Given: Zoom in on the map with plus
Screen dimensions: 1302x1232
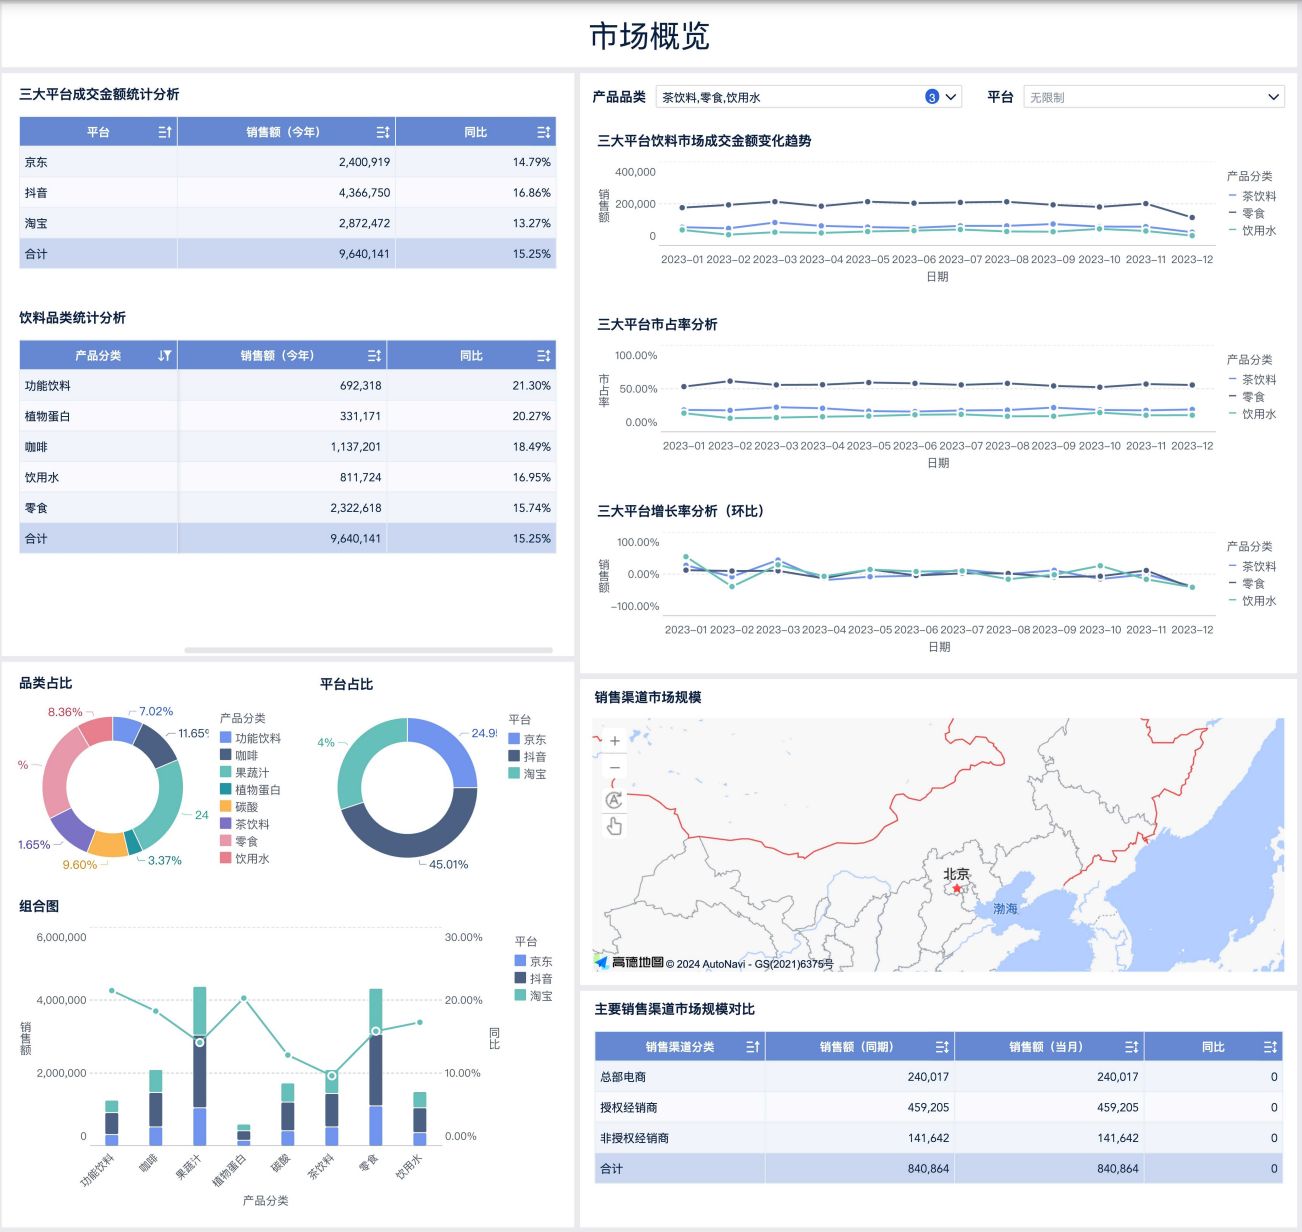Looking at the screenshot, I should [x=614, y=741].
